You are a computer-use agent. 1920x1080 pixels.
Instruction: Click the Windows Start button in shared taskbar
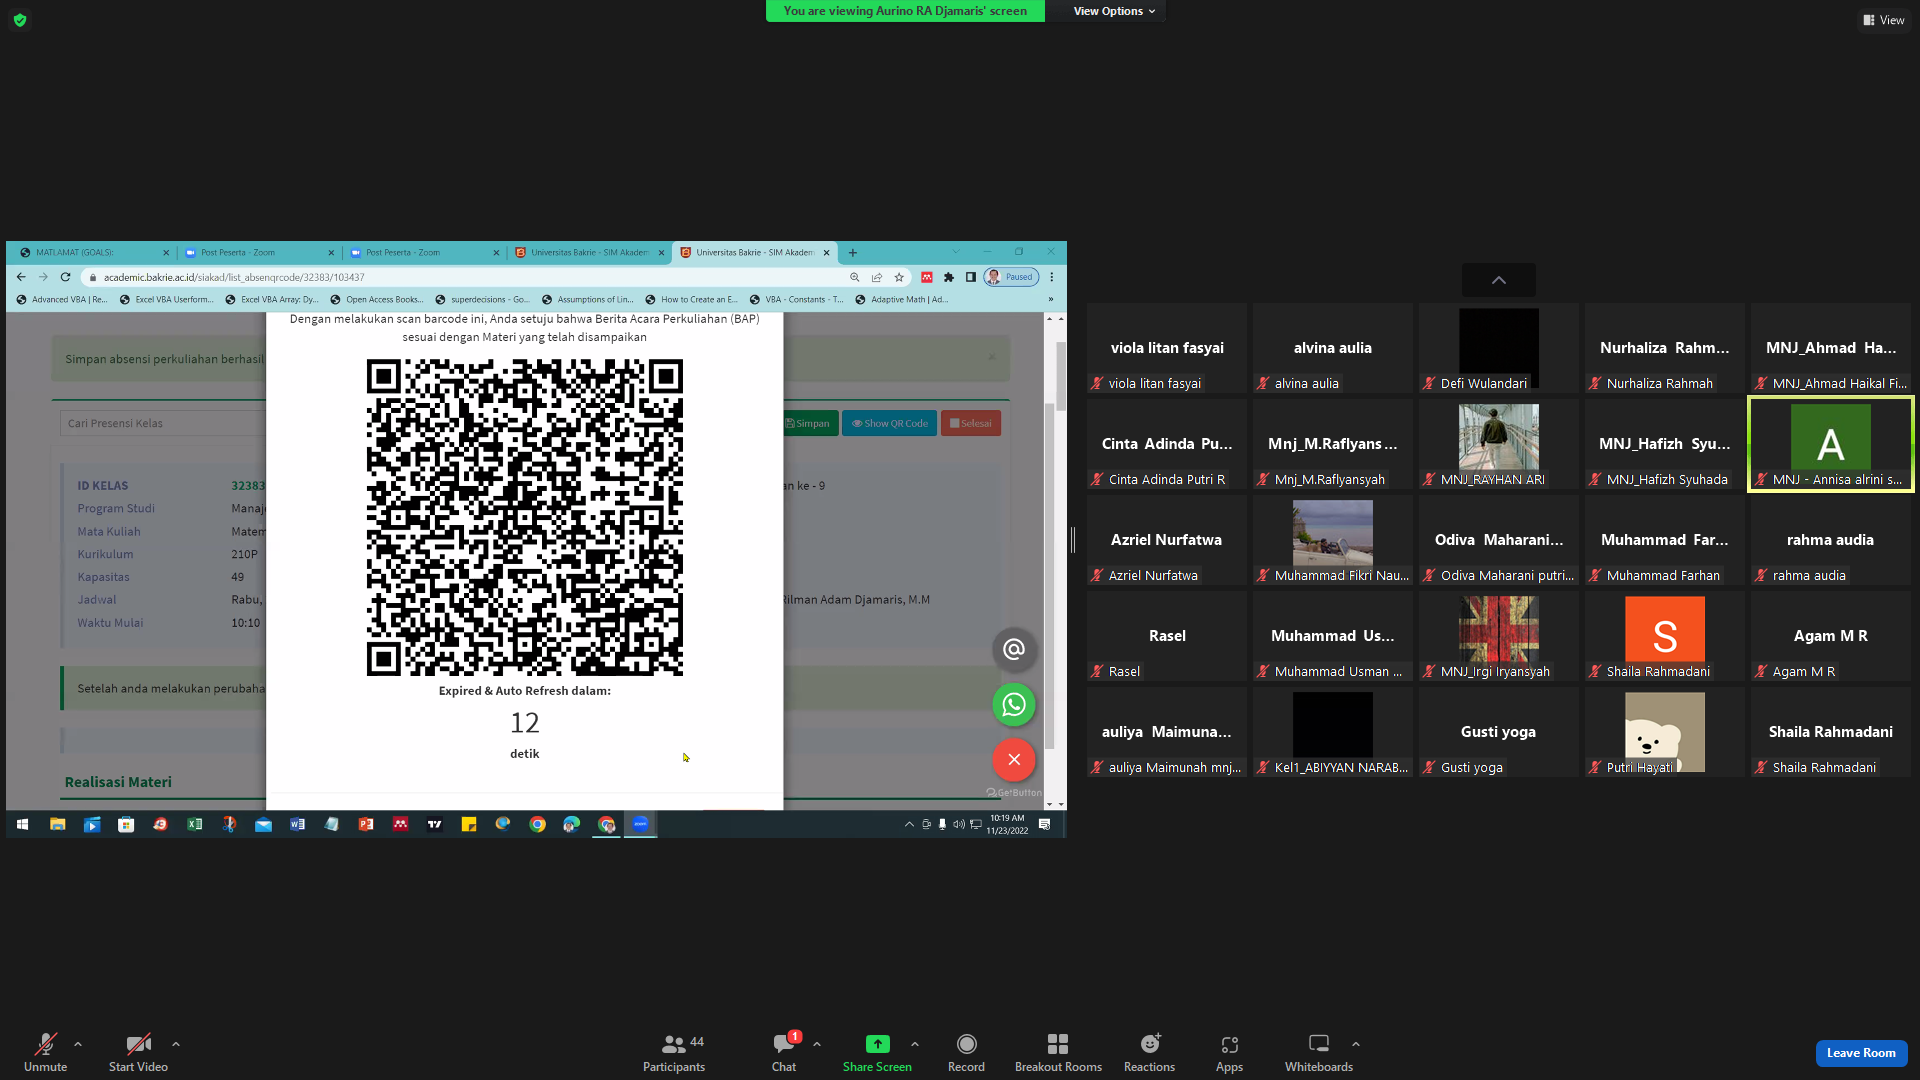[23, 824]
